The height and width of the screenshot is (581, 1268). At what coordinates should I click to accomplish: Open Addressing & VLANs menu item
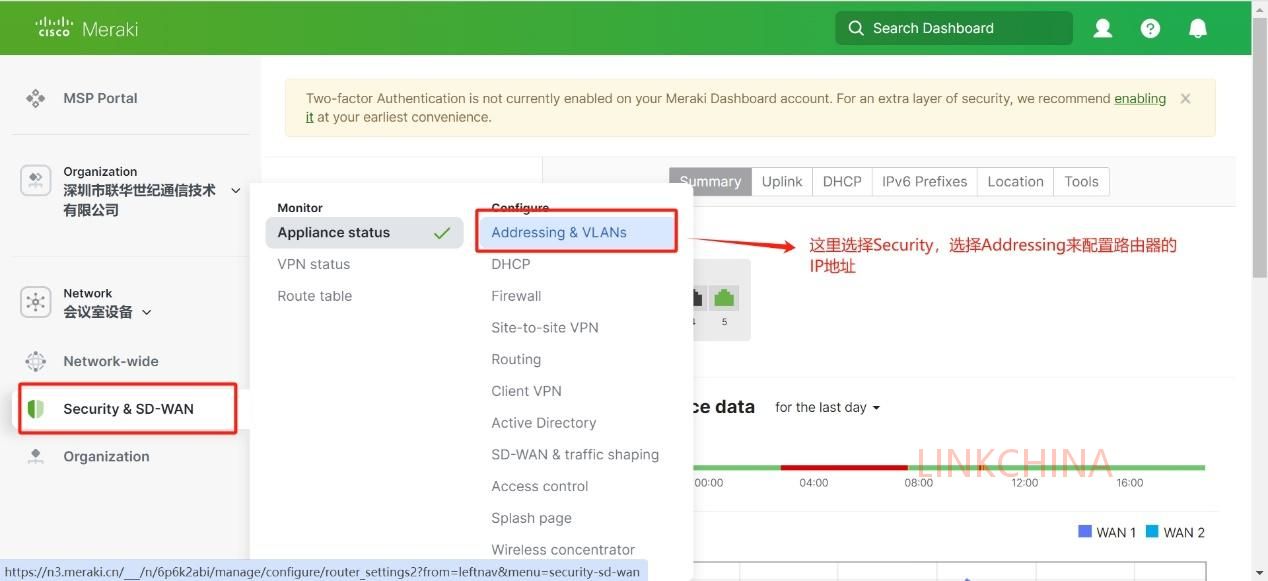click(x=577, y=232)
